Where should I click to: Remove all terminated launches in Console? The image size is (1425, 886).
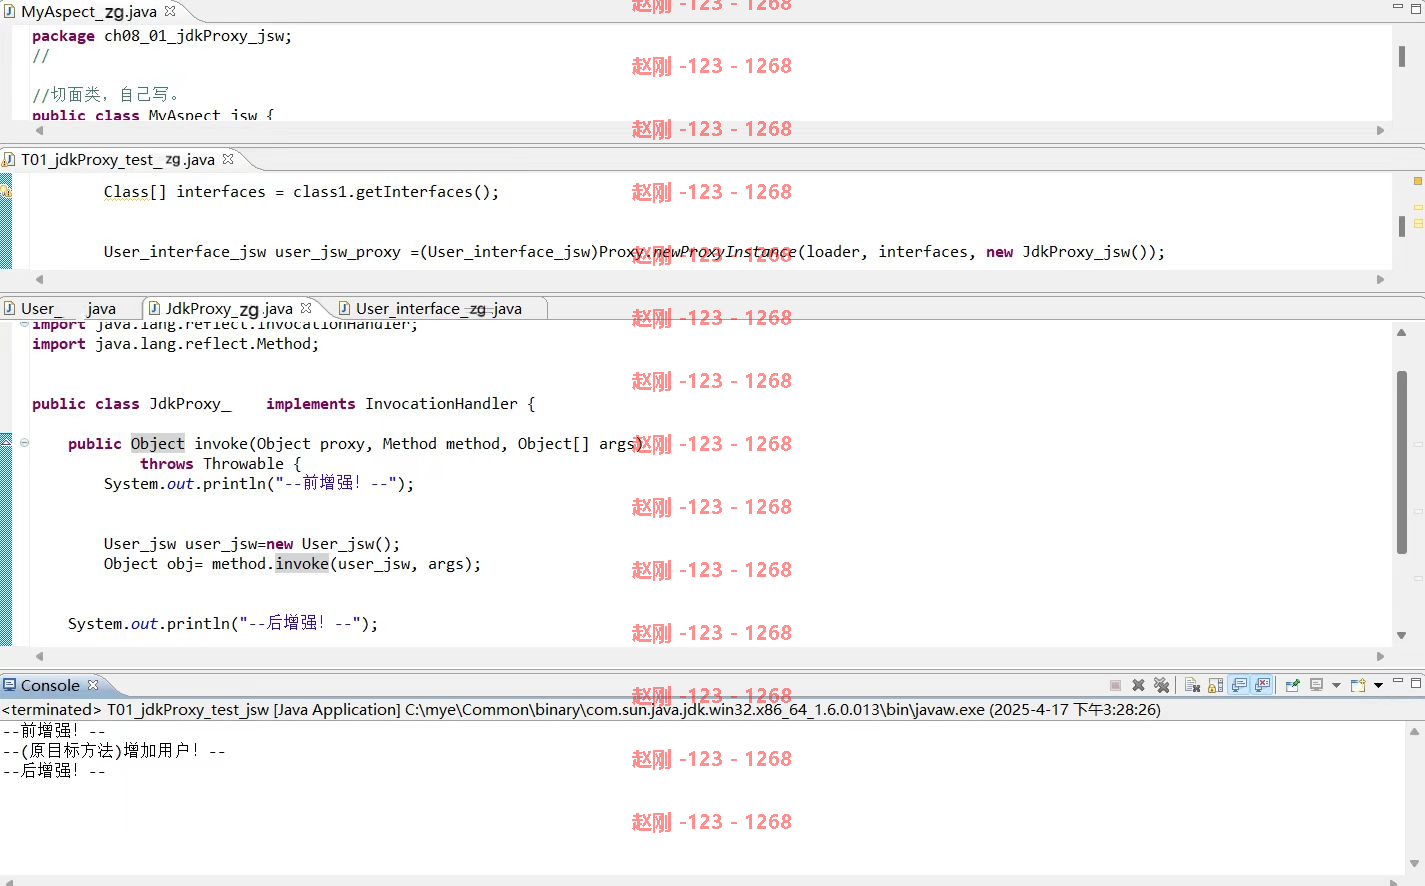click(x=1161, y=685)
